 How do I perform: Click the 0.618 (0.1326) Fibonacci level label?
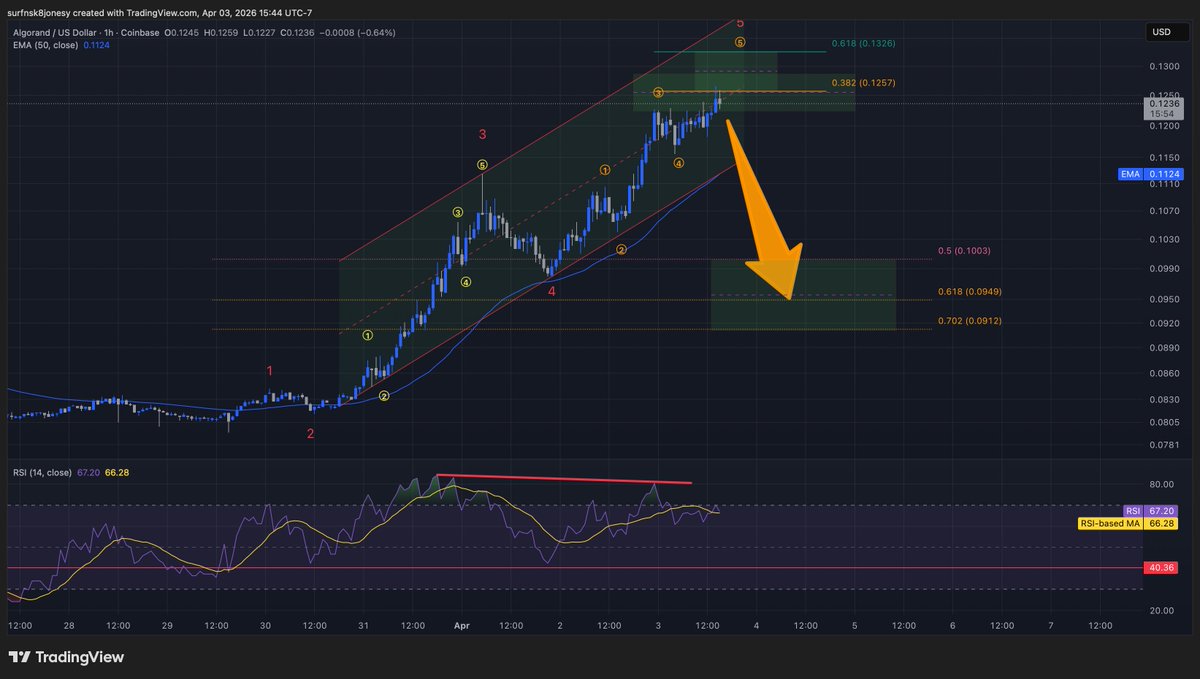click(864, 44)
